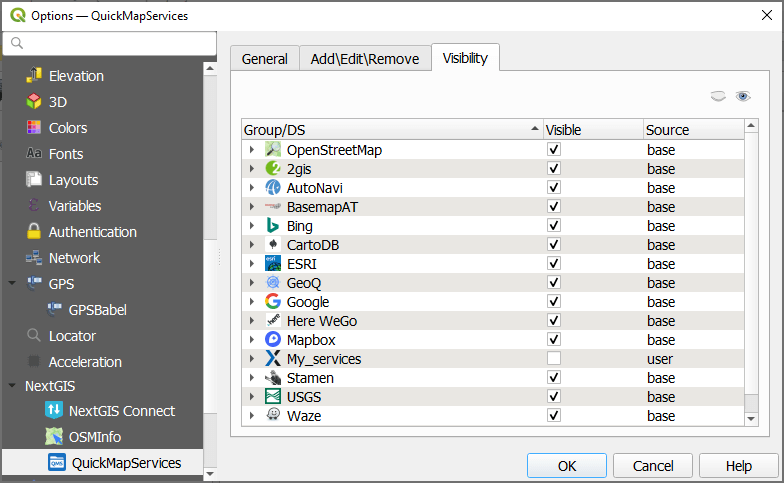Click the Colors palette icon
The image size is (784, 483).
click(x=34, y=128)
